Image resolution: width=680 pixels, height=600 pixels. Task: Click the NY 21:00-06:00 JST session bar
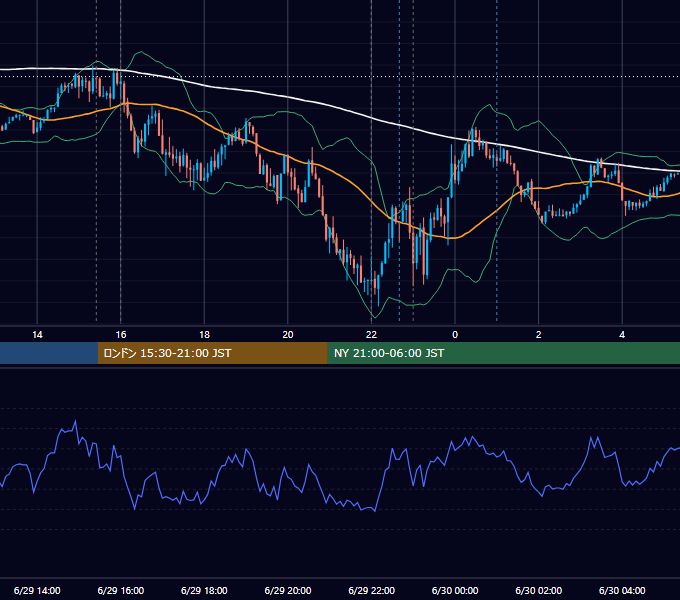click(x=503, y=353)
